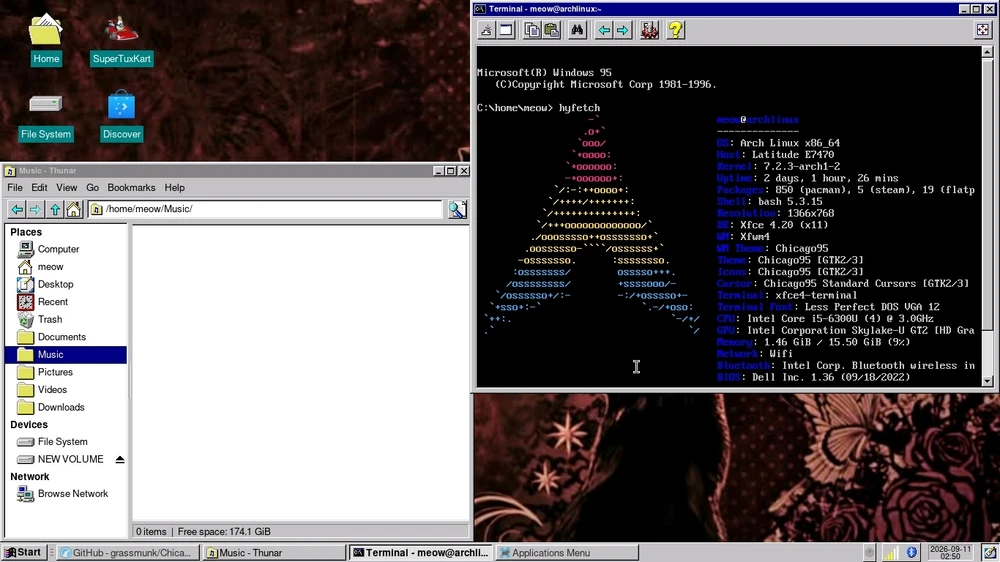This screenshot has width=1000, height=562.
Task: Go to parent folder in Thunar
Action: click(x=55, y=209)
